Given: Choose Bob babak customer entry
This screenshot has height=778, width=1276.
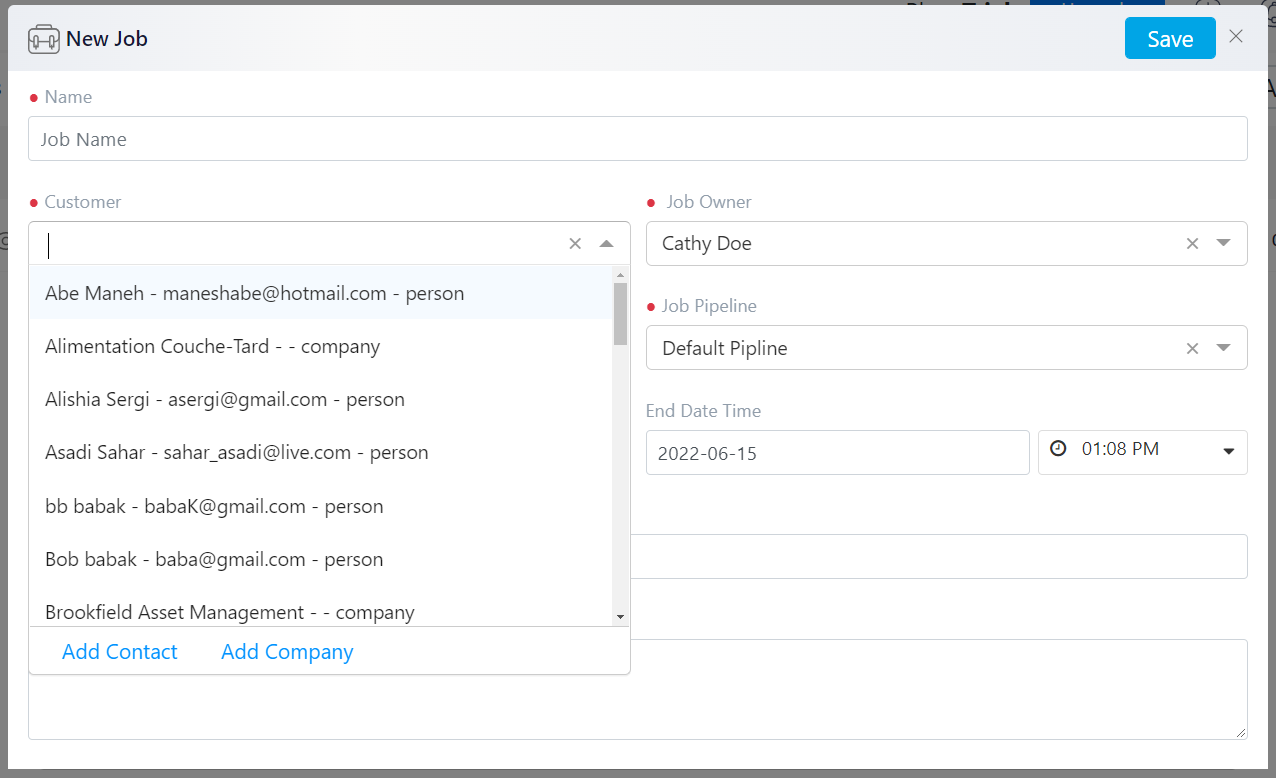Looking at the screenshot, I should (320, 559).
